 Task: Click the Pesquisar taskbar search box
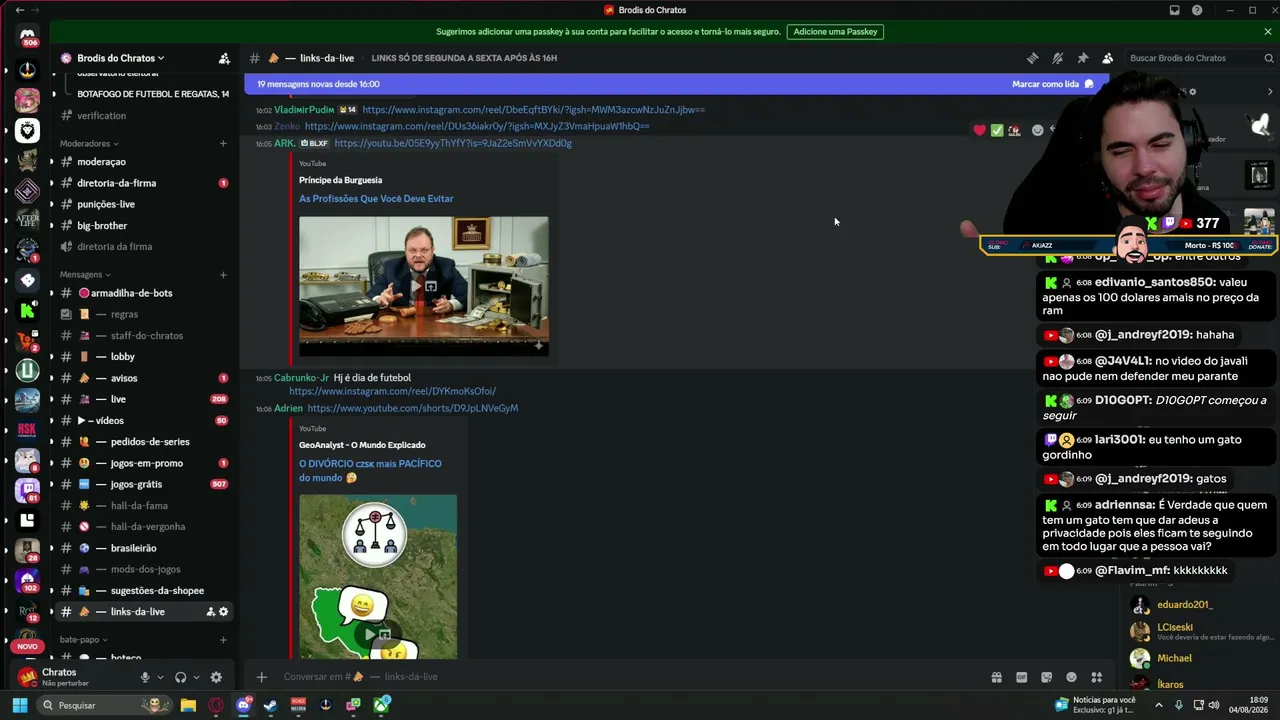point(104,705)
